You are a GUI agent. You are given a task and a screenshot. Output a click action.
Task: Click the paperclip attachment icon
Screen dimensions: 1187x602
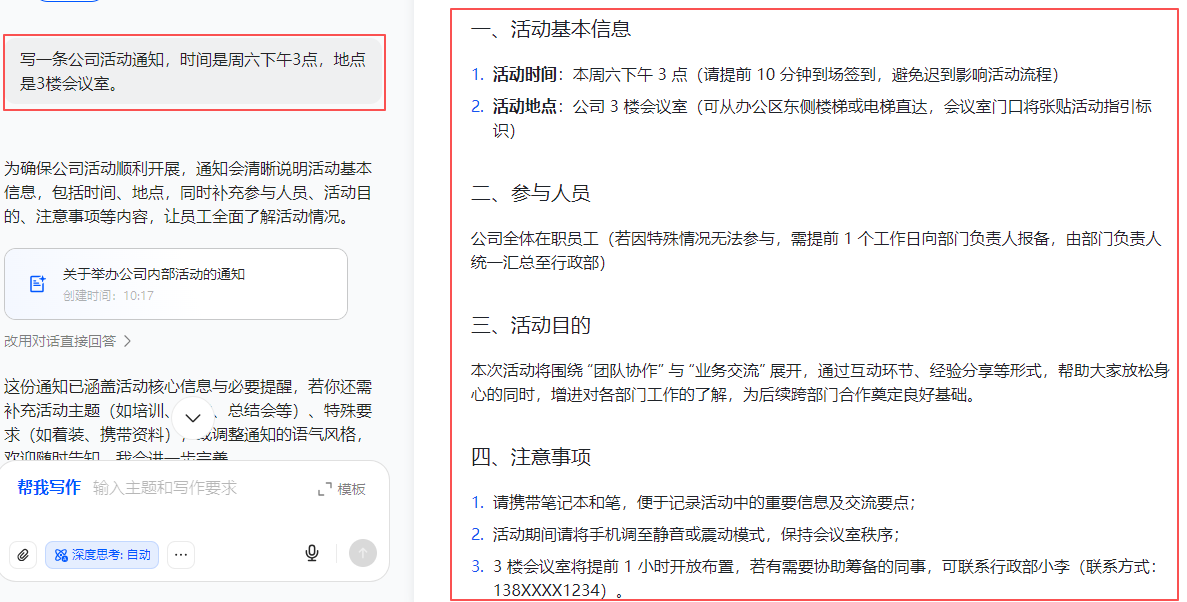pyautogui.click(x=23, y=554)
